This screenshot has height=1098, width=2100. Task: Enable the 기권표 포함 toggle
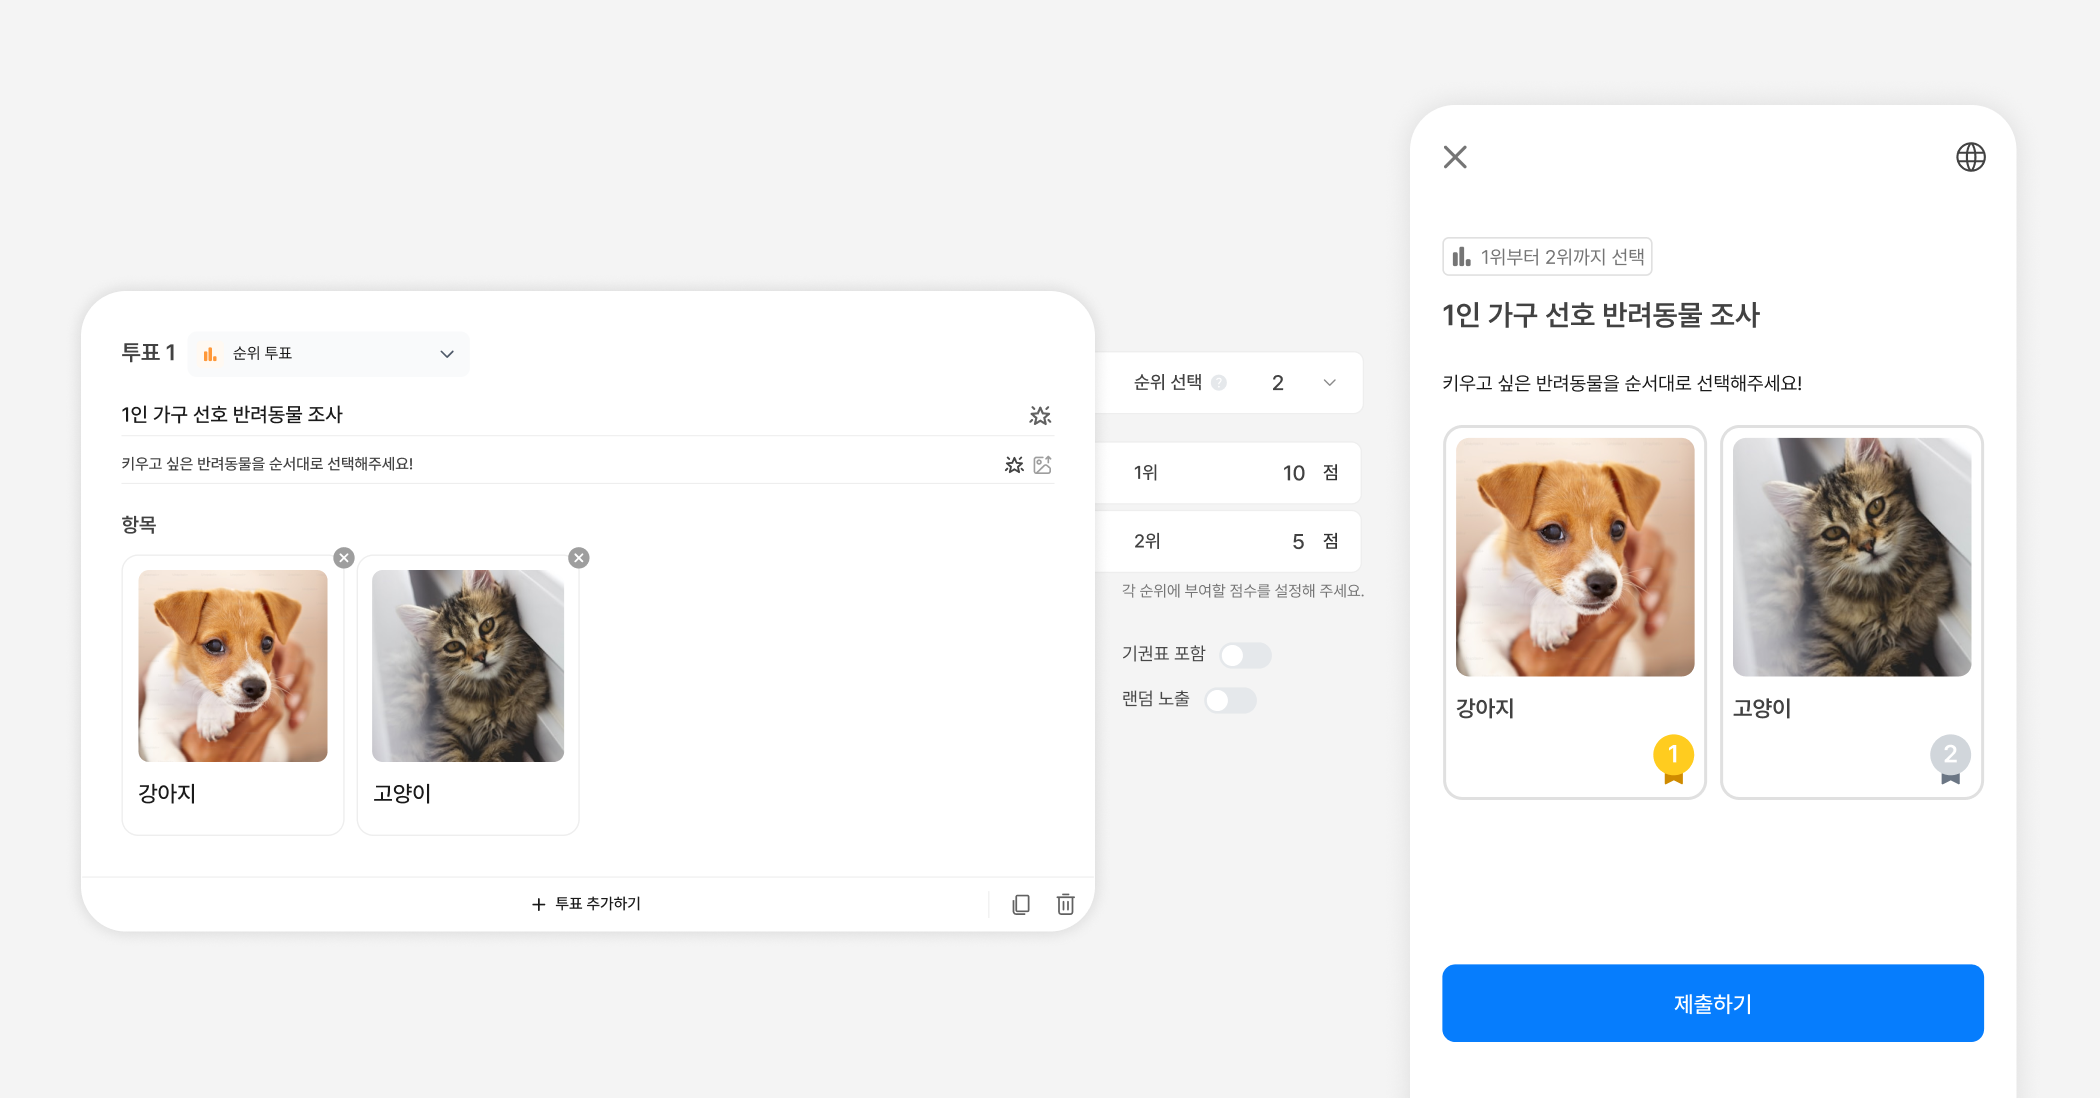(1245, 655)
